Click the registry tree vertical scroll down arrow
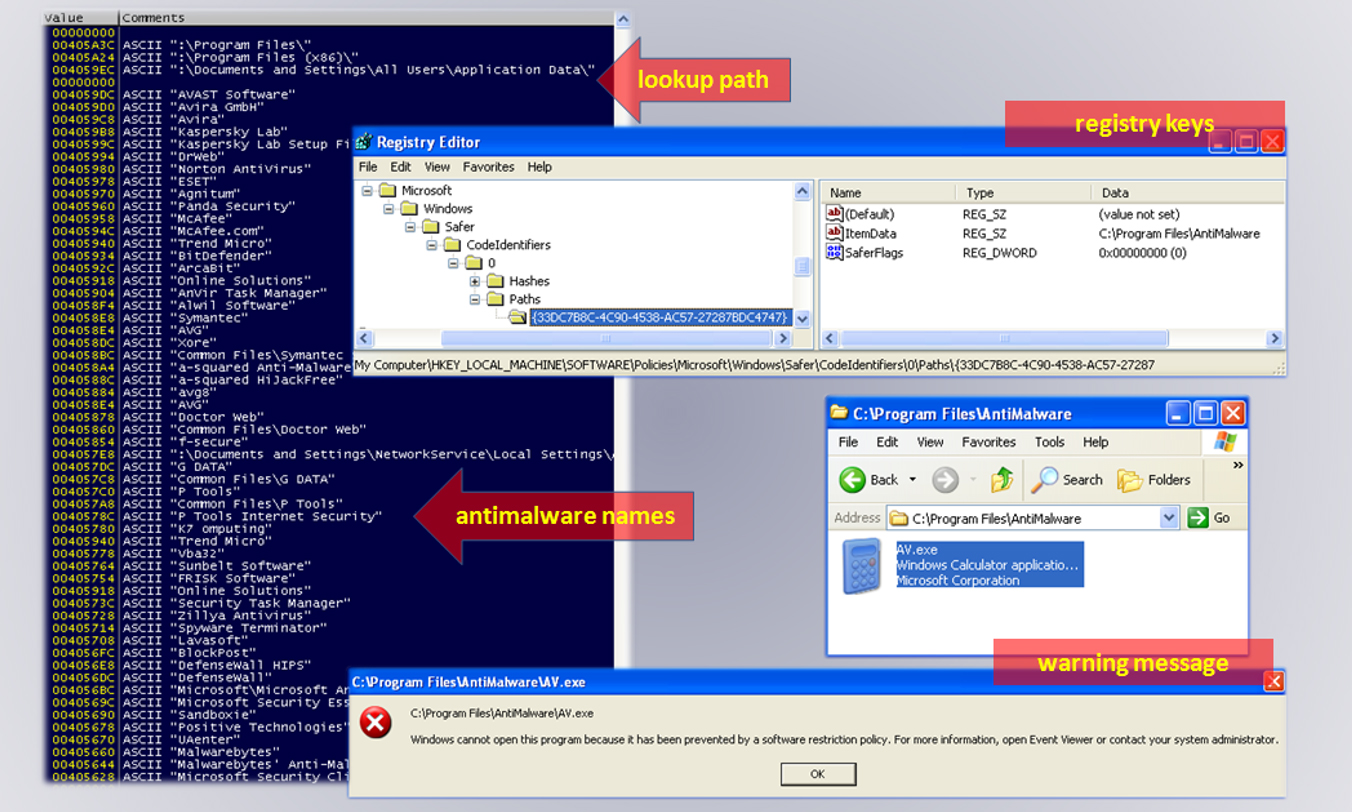The height and width of the screenshot is (812, 1352). 802,319
